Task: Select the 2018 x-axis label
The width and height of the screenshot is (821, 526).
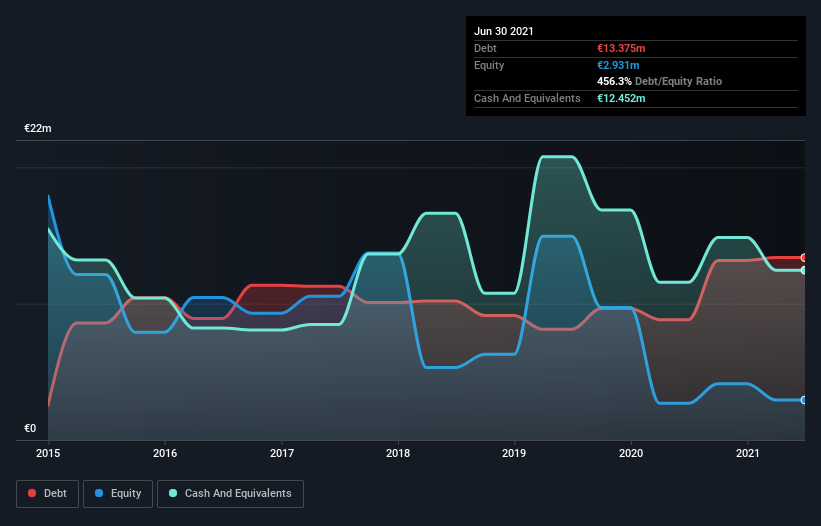Action: click(398, 453)
